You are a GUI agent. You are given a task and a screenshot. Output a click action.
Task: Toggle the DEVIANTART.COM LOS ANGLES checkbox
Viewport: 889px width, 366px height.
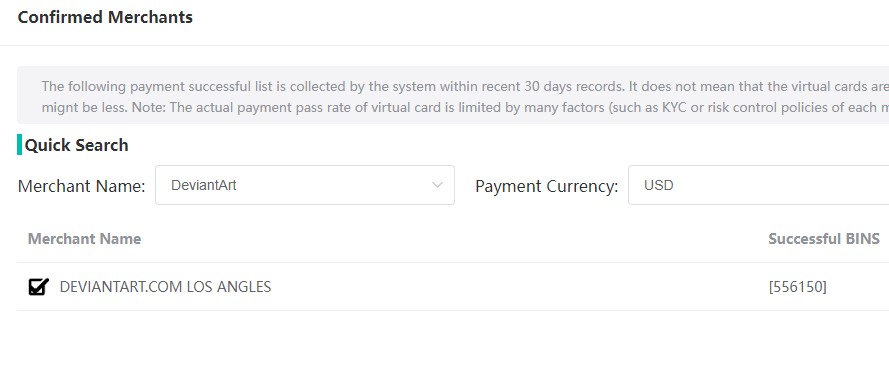(39, 287)
